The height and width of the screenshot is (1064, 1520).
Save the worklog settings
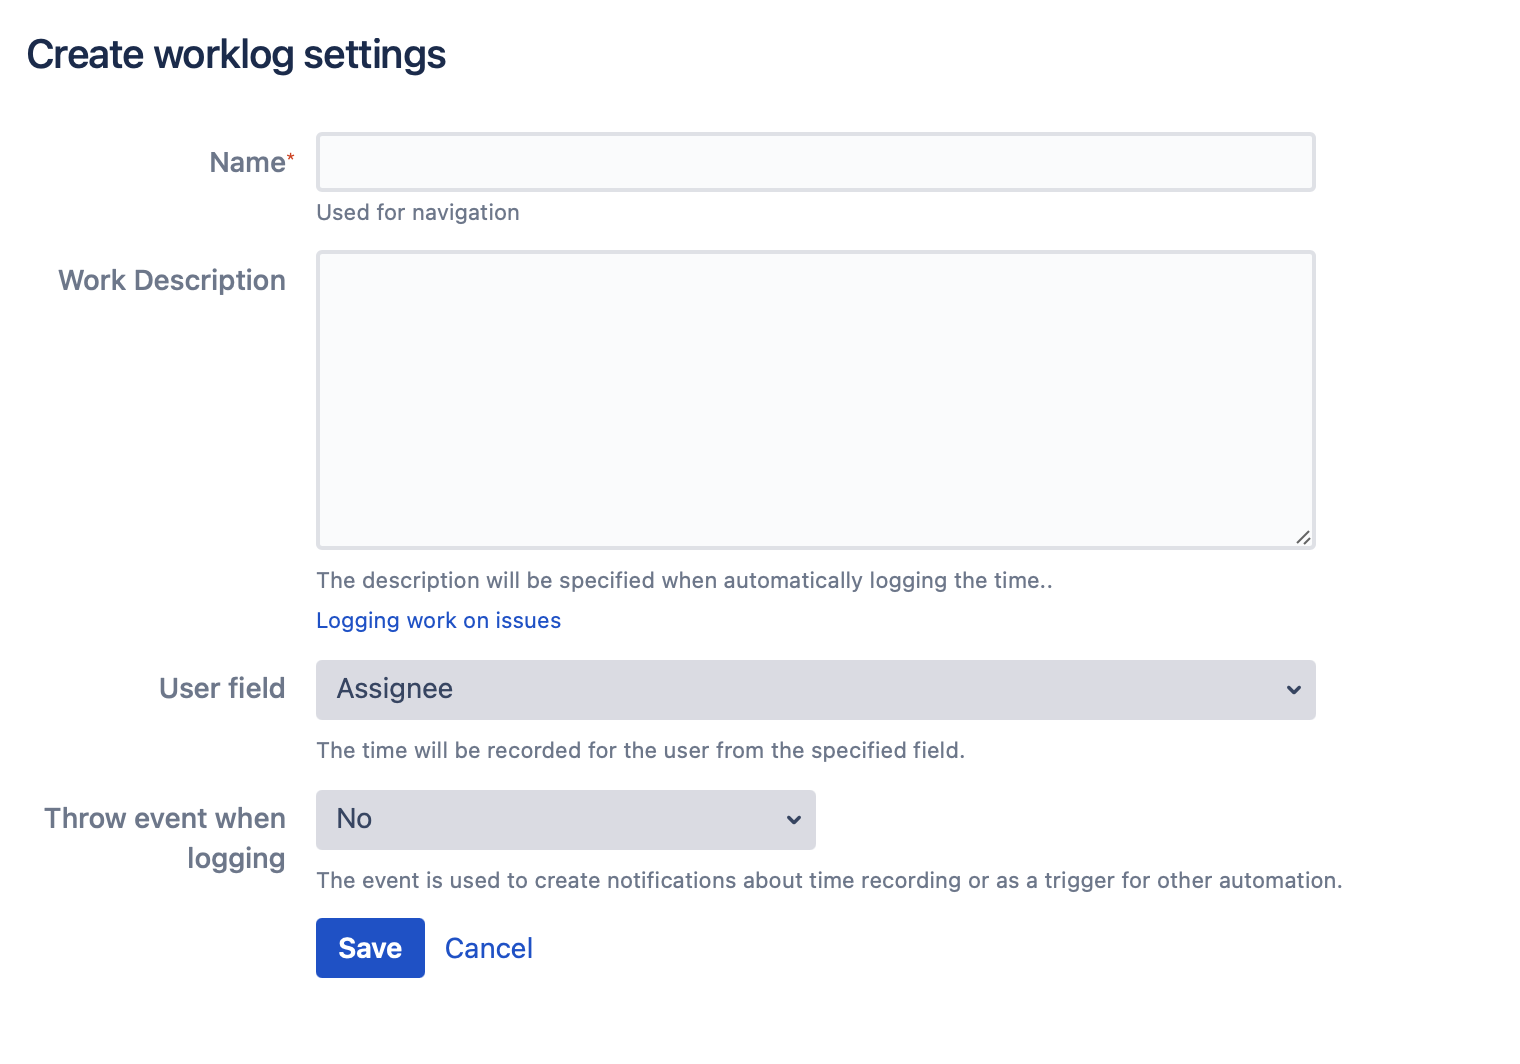[x=370, y=948]
